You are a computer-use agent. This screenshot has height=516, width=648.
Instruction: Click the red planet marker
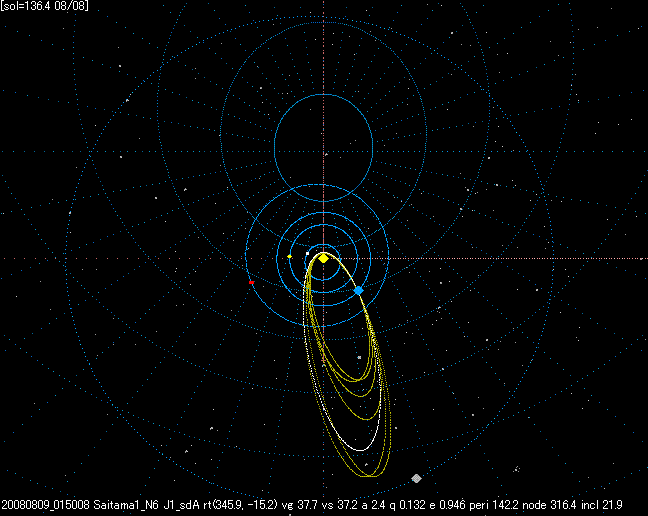click(x=251, y=283)
